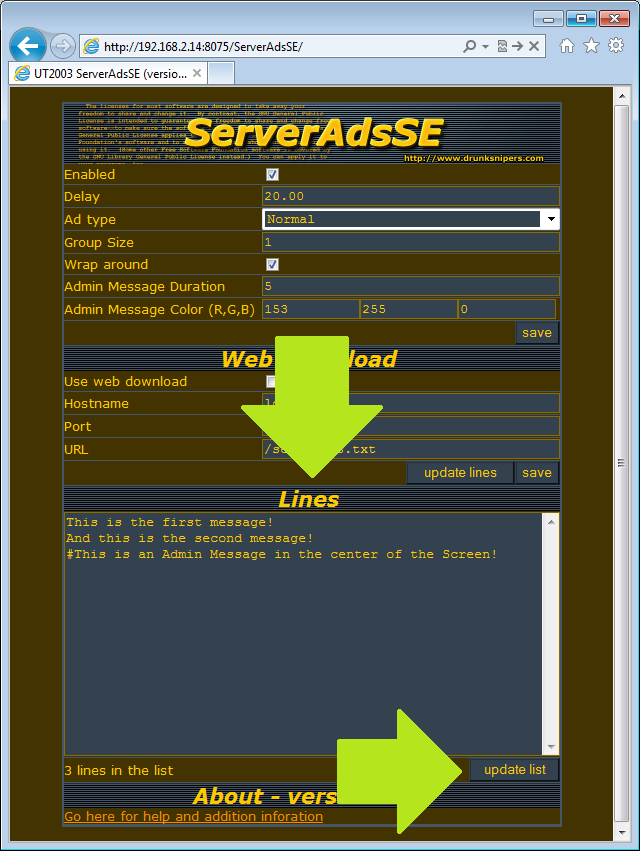The height and width of the screenshot is (851, 640).
Task: Click the compatibility view icon
Action: [502, 46]
